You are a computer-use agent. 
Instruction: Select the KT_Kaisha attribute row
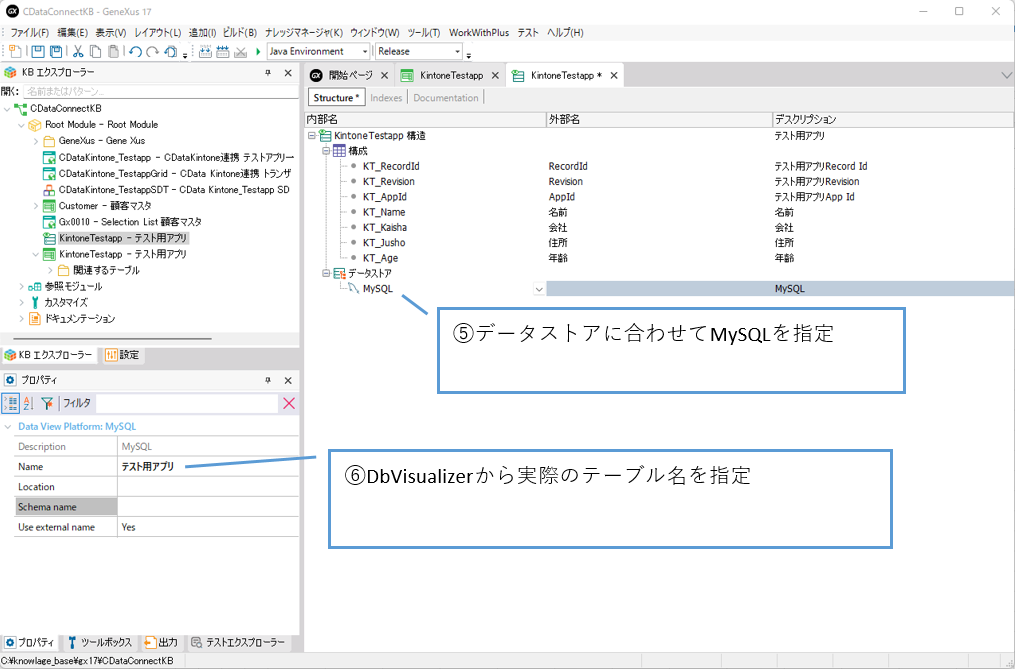click(385, 228)
